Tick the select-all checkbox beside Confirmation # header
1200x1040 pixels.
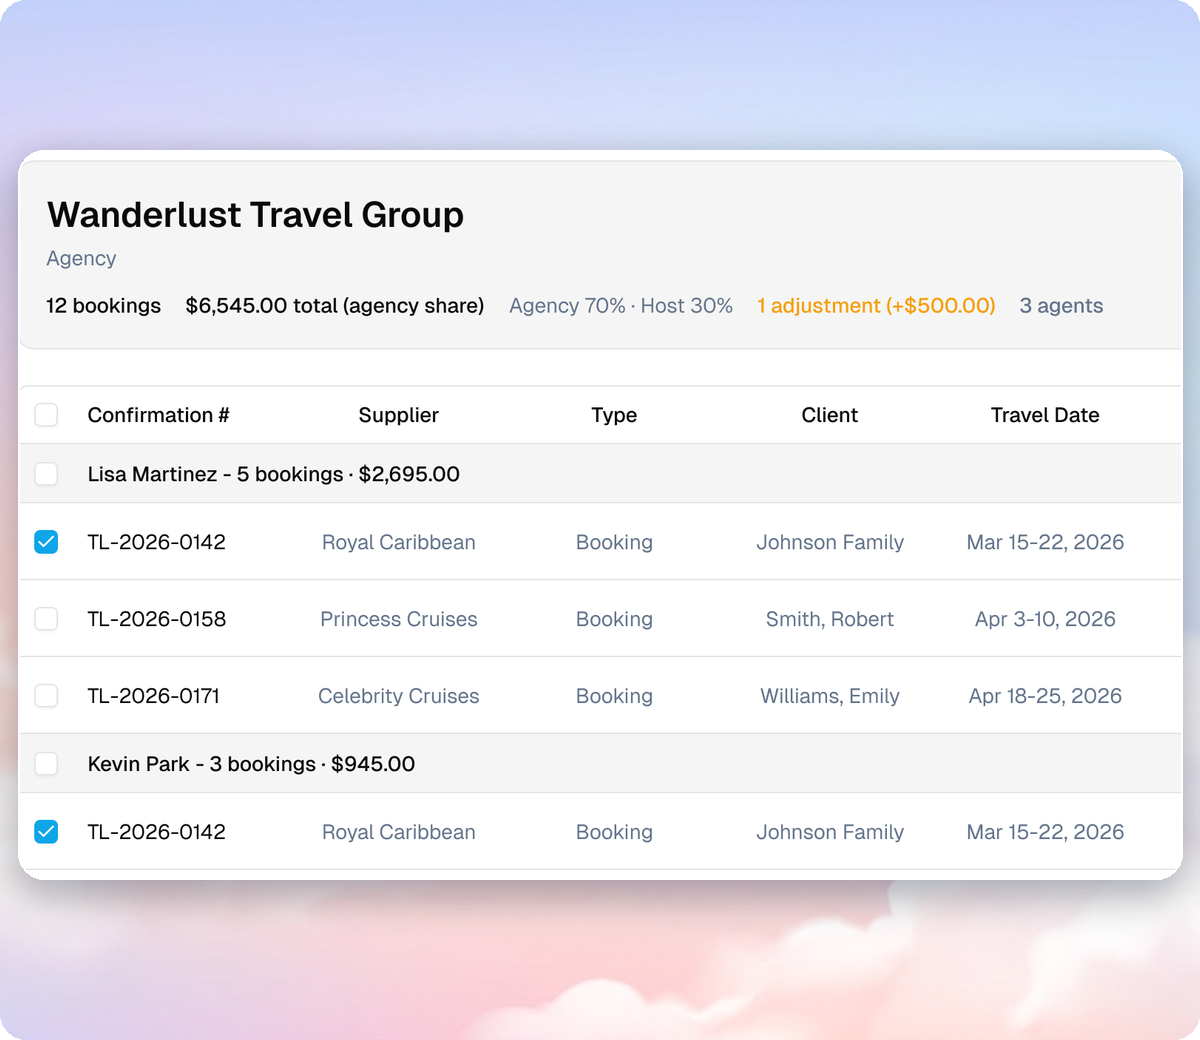click(x=46, y=415)
